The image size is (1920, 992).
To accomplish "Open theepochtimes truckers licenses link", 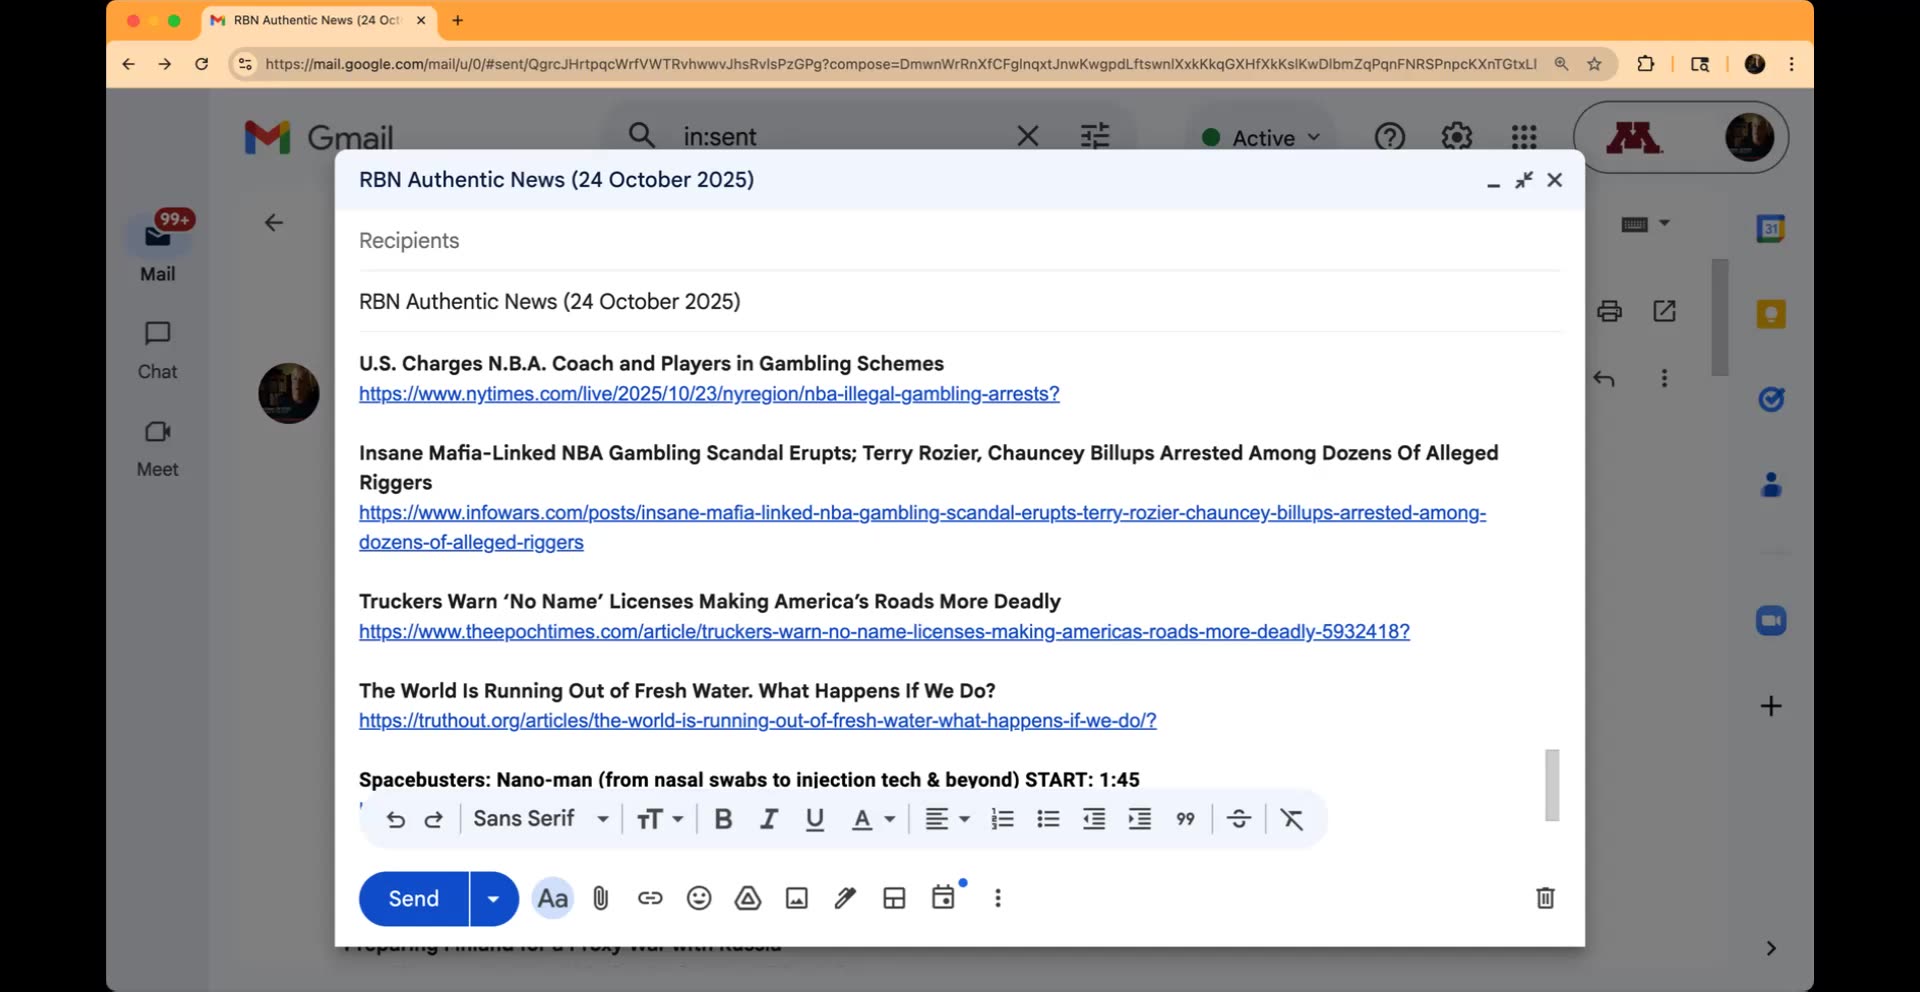I will click(884, 632).
